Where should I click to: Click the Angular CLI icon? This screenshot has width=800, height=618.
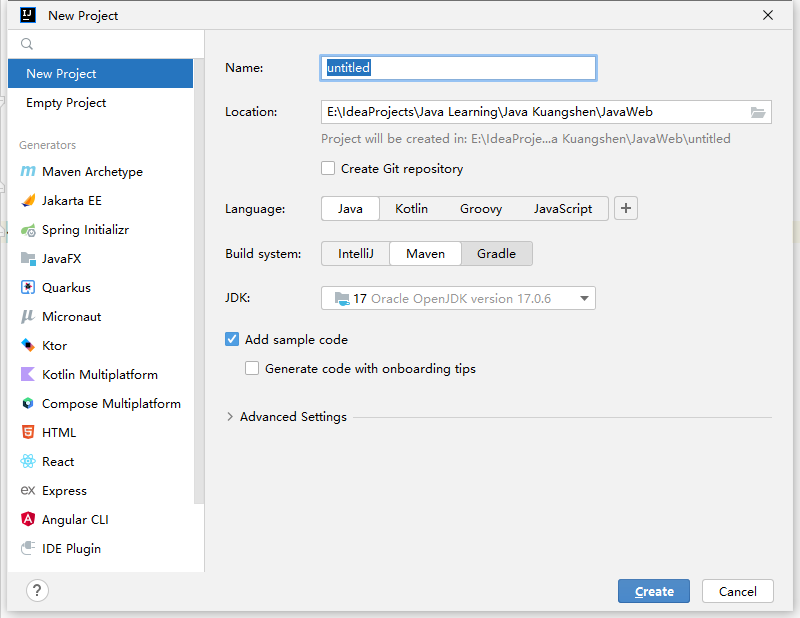(x=28, y=519)
